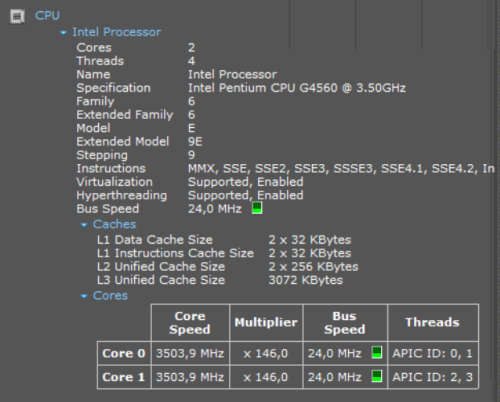Click the Instructions list MMX, SSE text
The image size is (500, 402).
pos(341,168)
